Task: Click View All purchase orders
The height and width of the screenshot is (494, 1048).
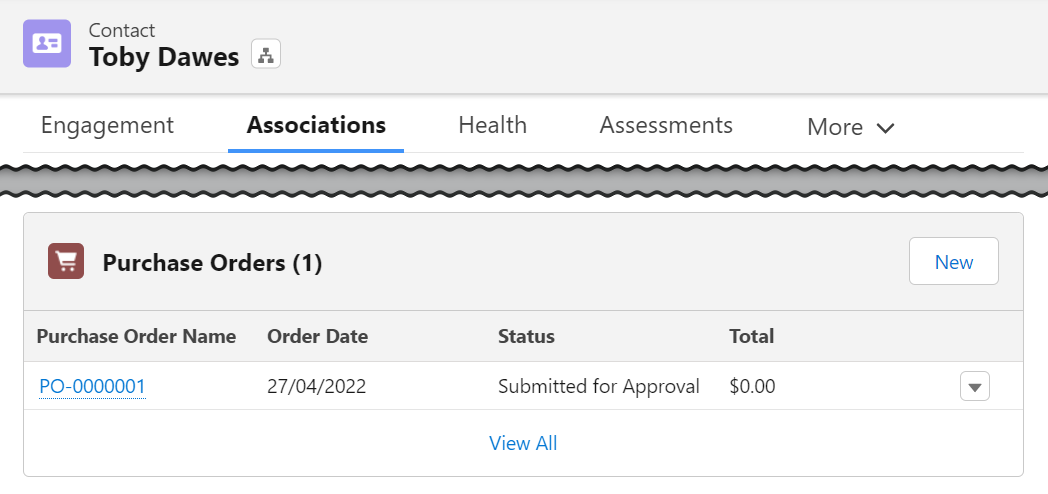Action: click(x=523, y=443)
